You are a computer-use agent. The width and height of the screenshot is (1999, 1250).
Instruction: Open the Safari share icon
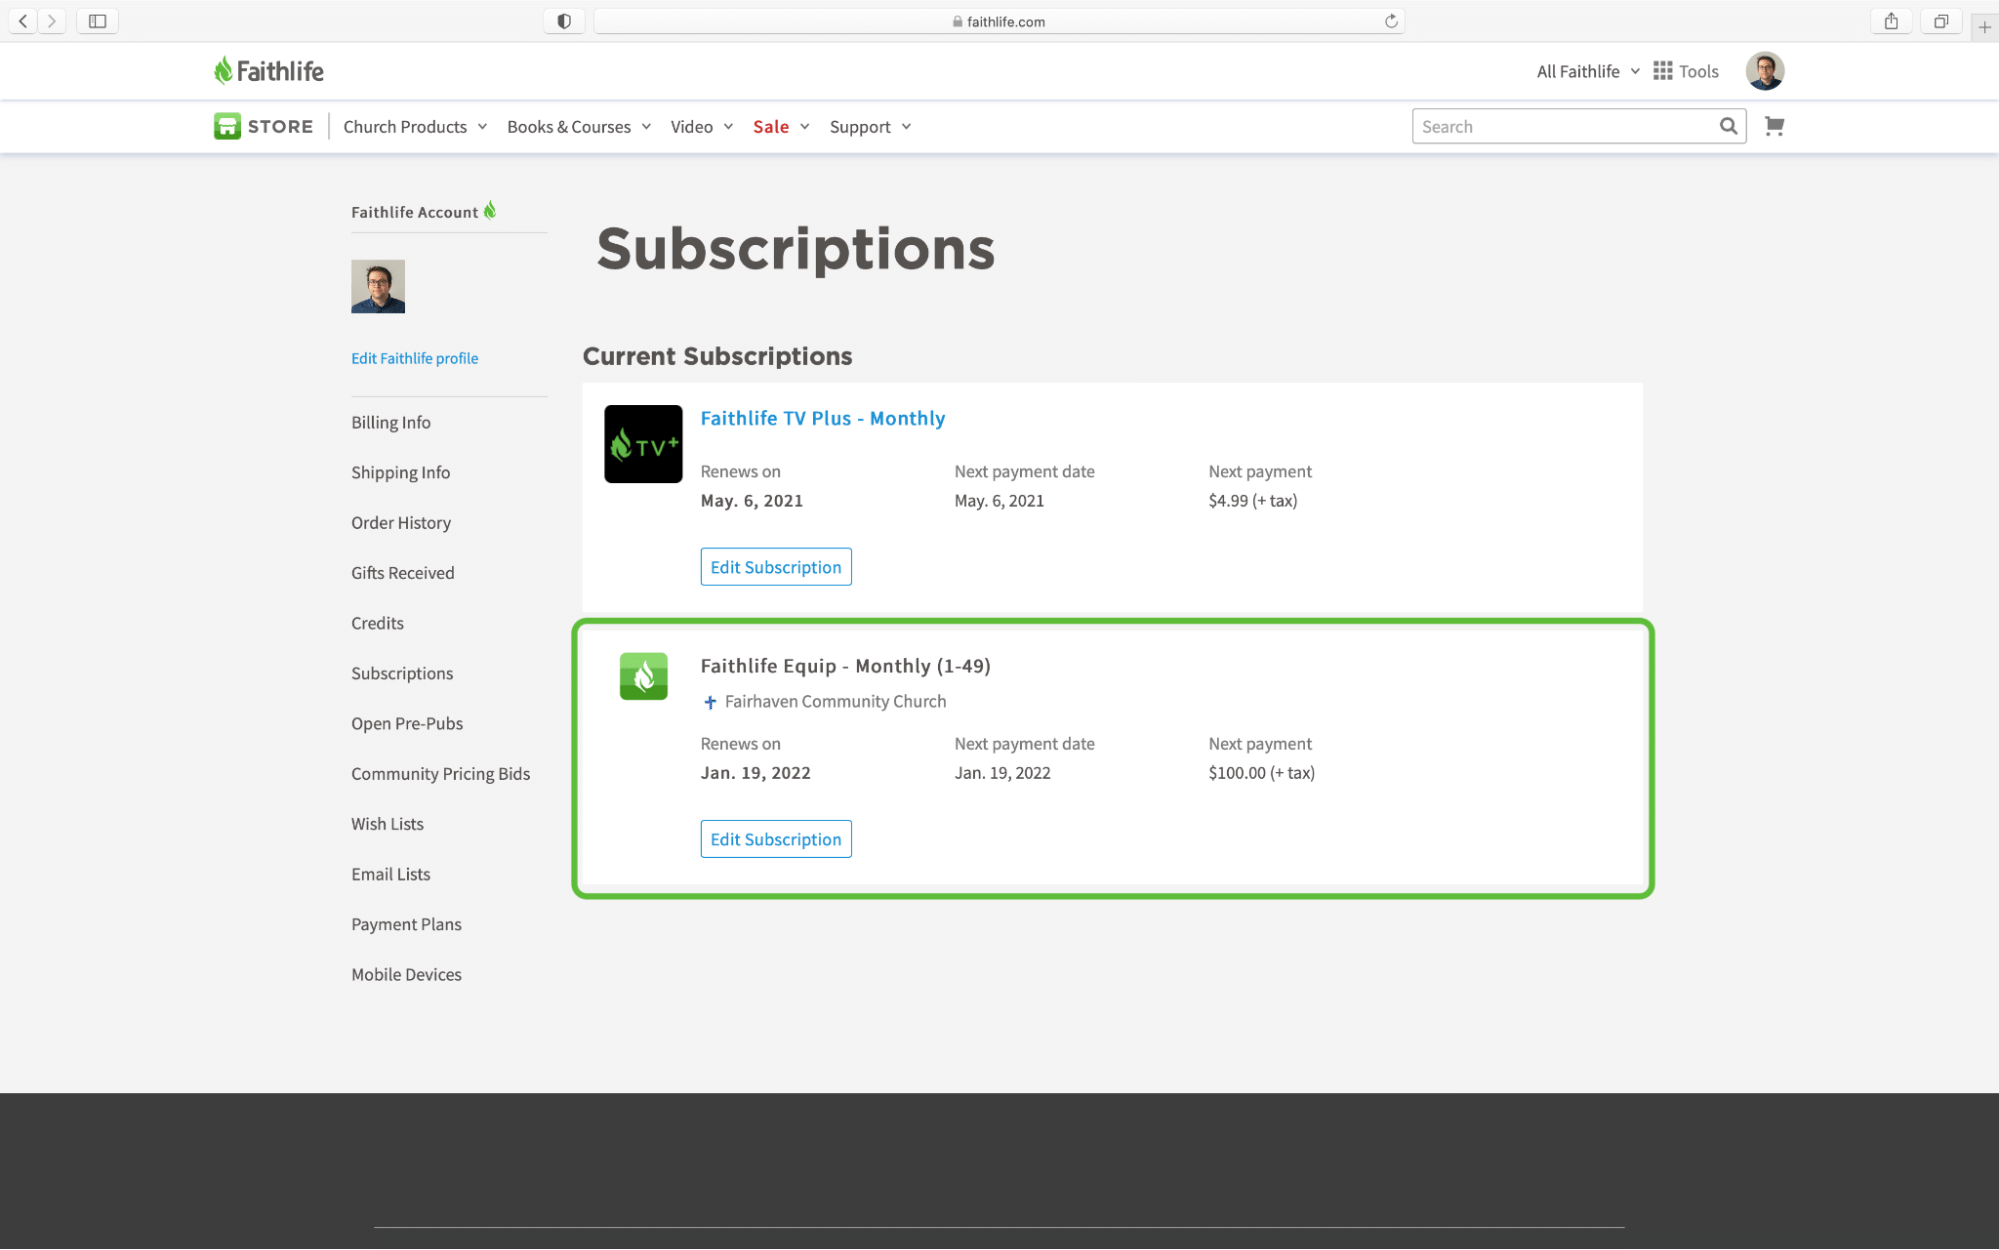(1890, 21)
